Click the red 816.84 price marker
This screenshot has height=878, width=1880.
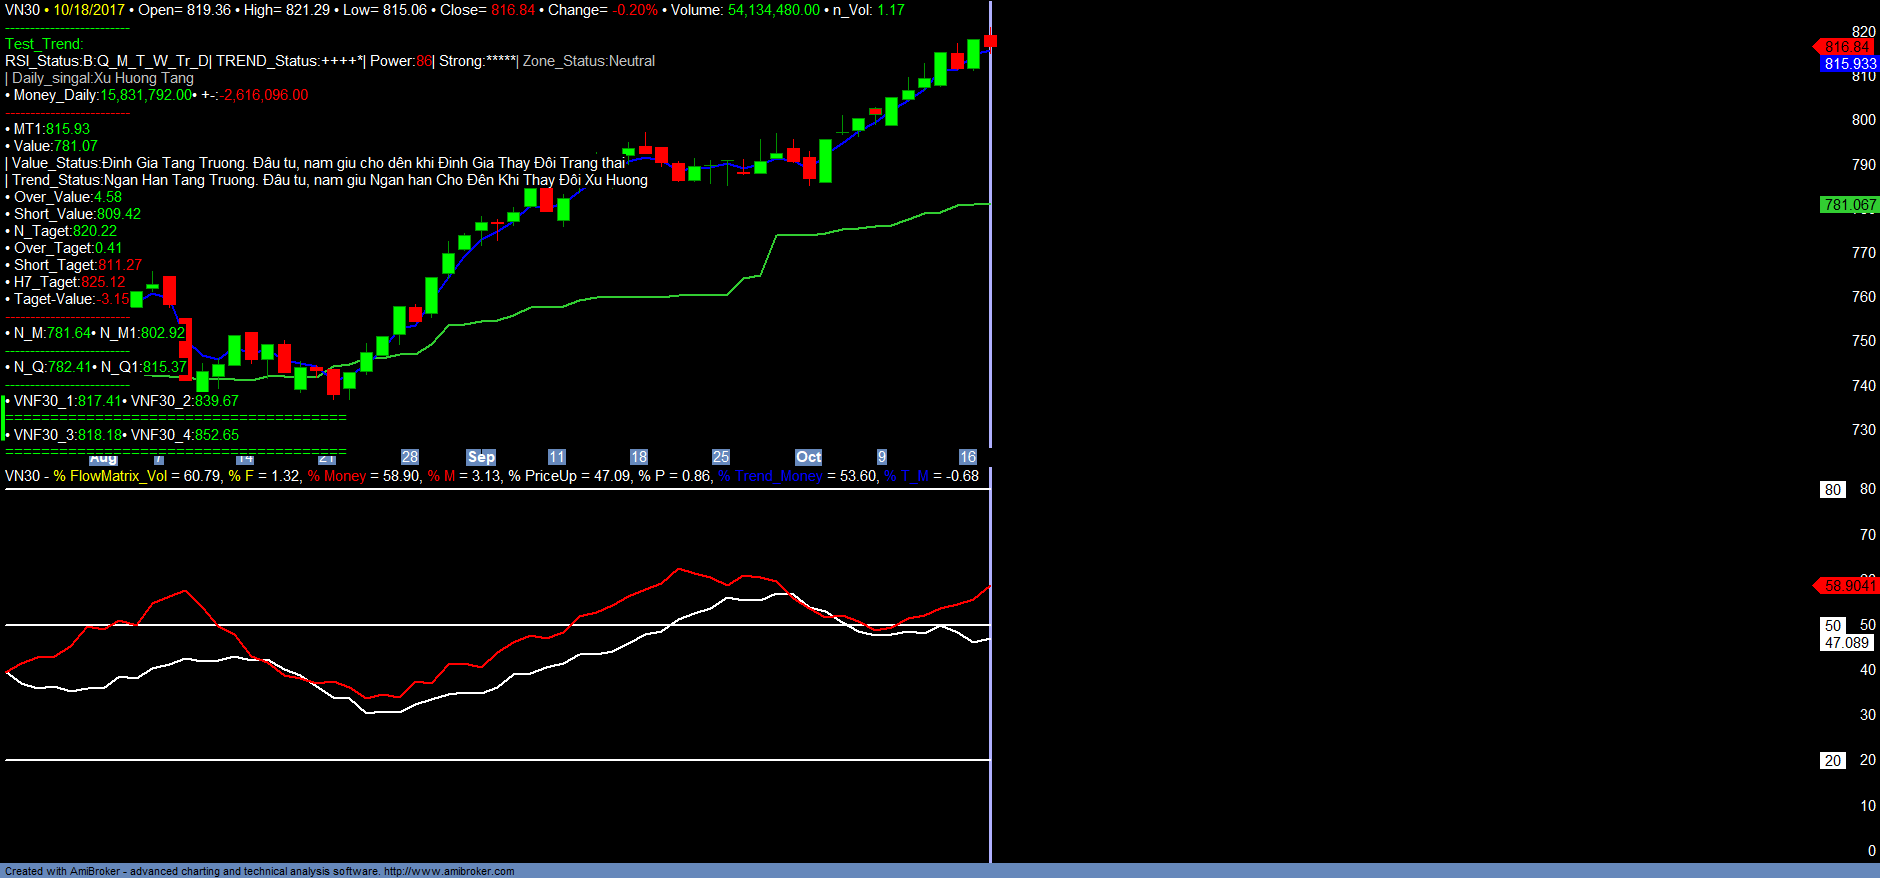1846,47
